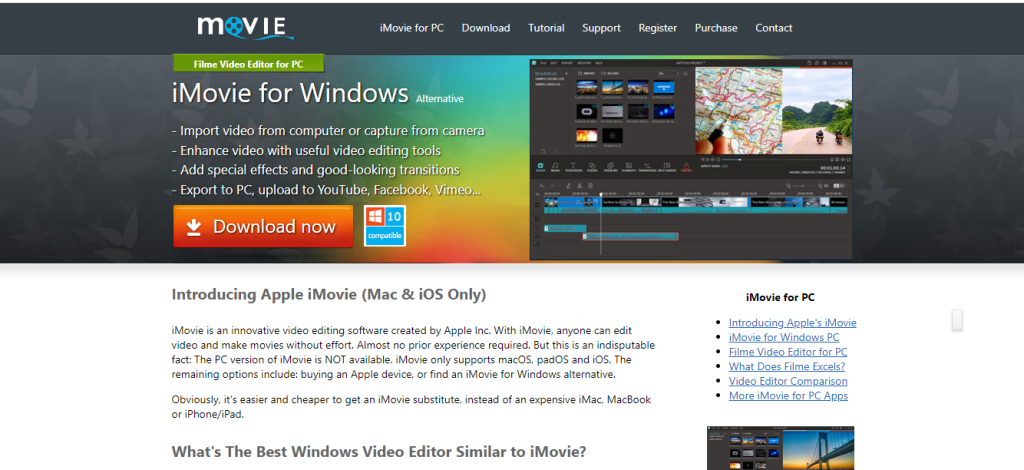
Task: Open the small Filme thumbnail below sidebar links
Action: pyautogui.click(x=780, y=448)
